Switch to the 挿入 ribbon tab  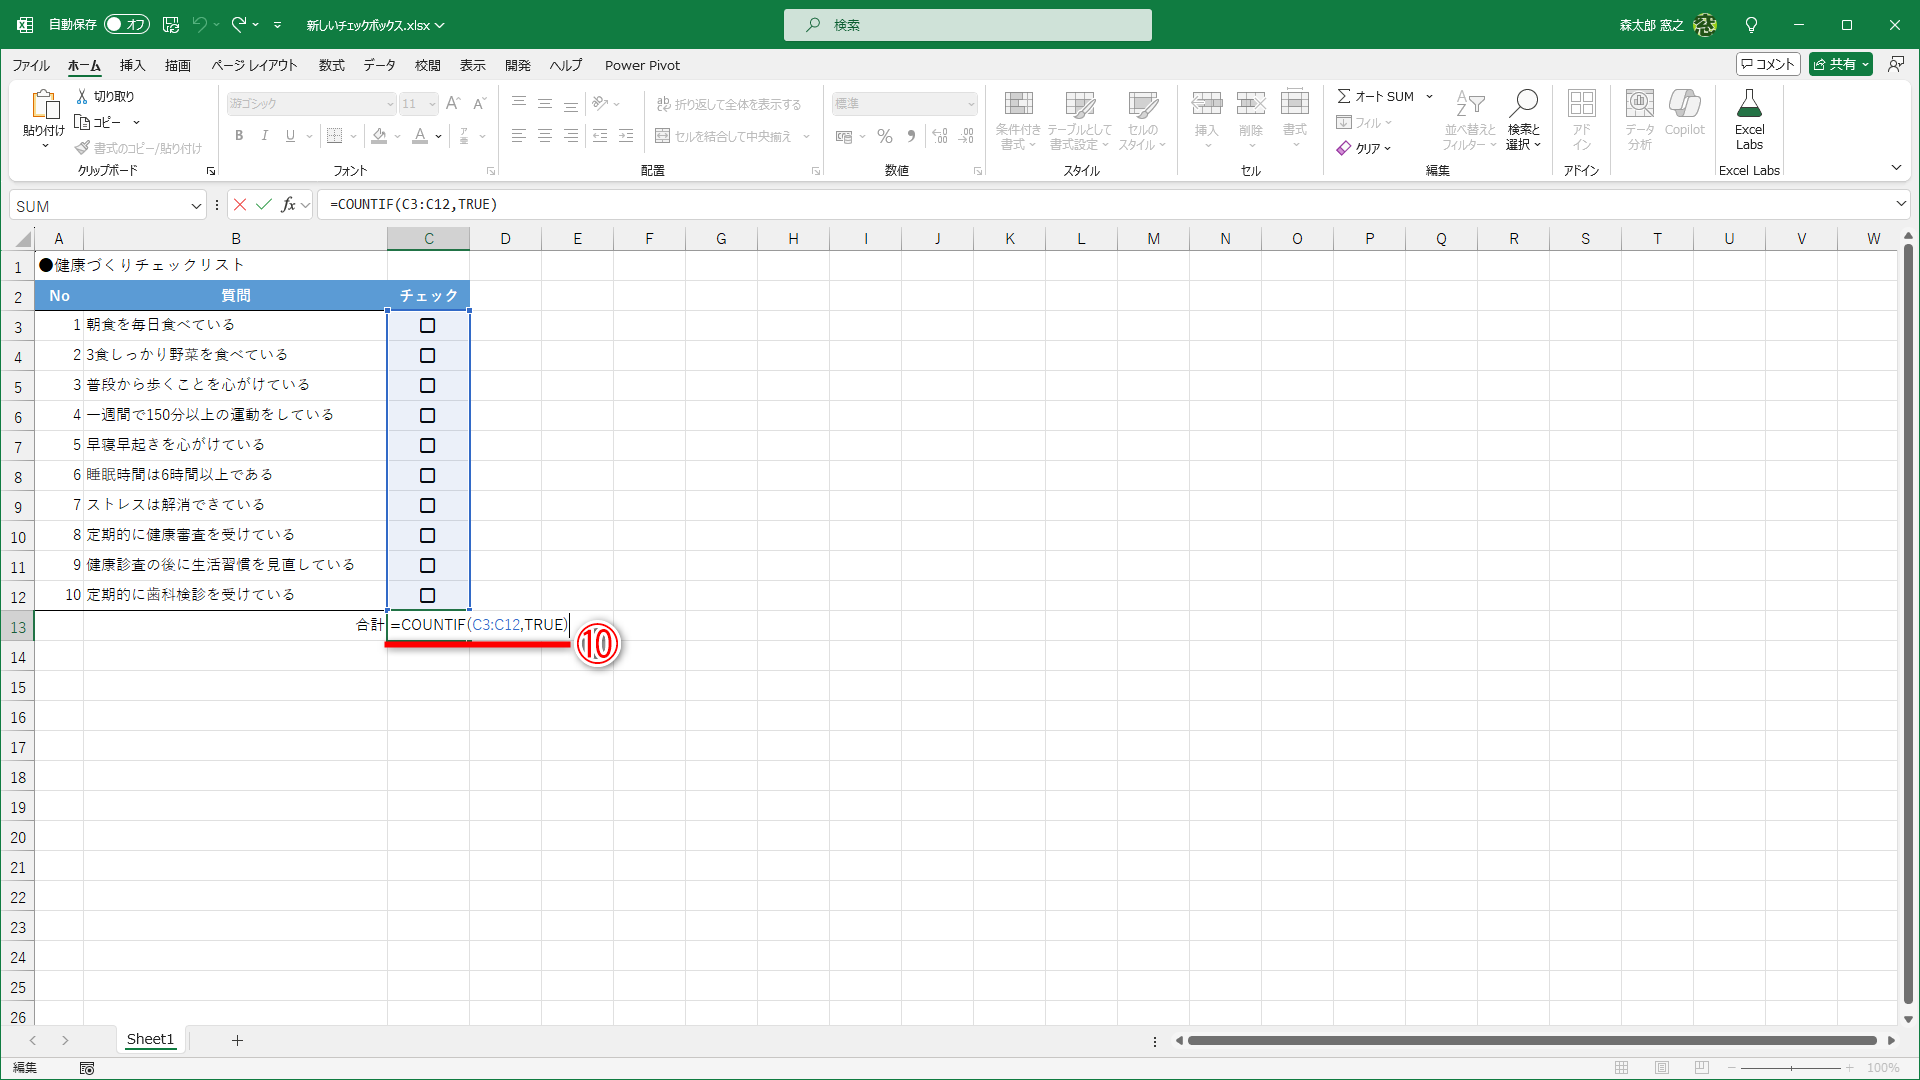(x=131, y=65)
